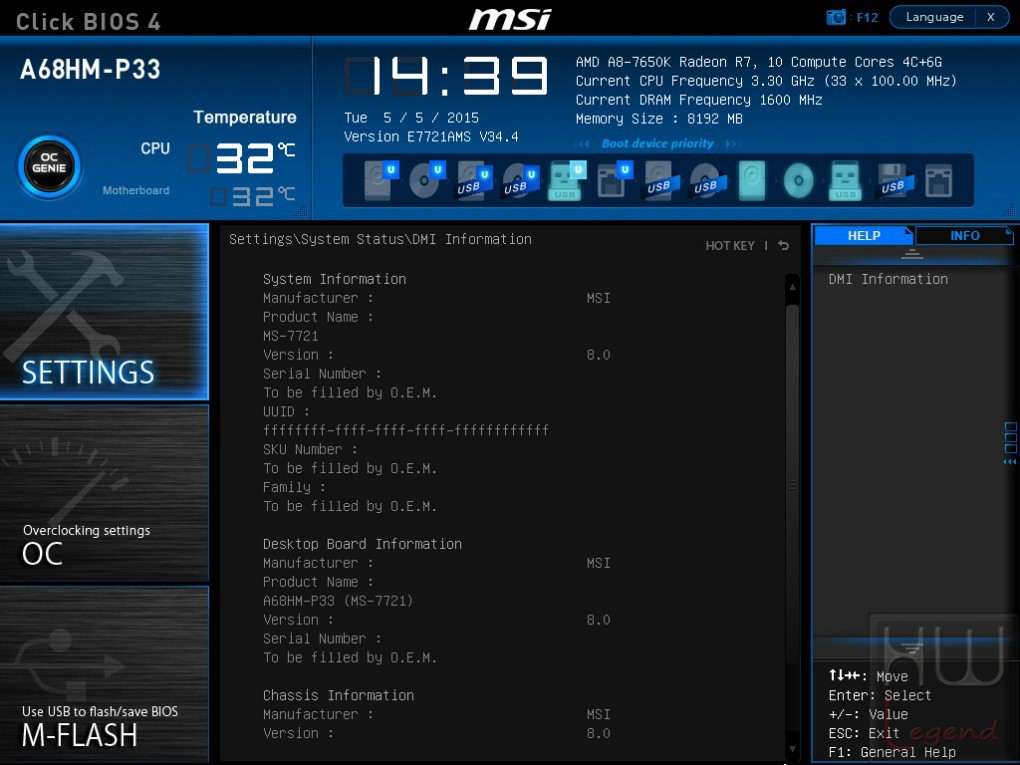Select the UEFI hard disk boot device icon

[x=381, y=180]
